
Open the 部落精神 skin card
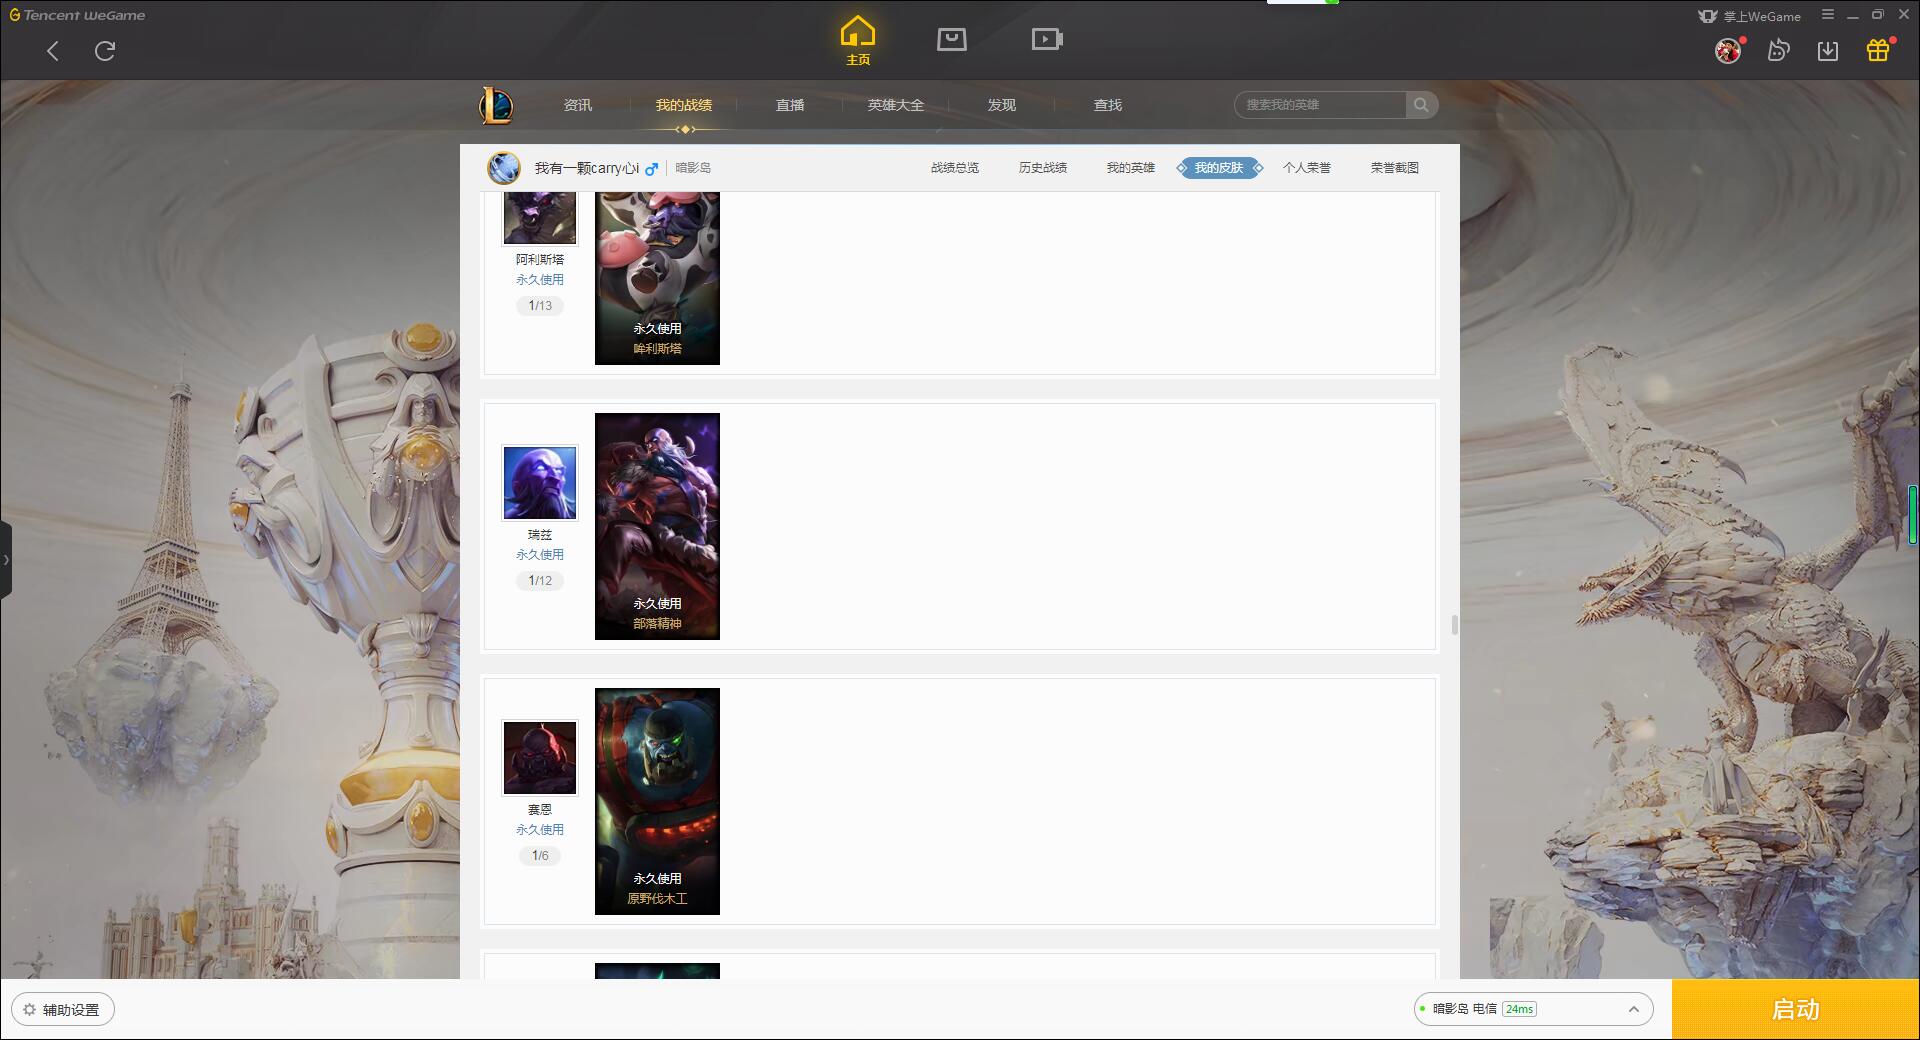657,526
